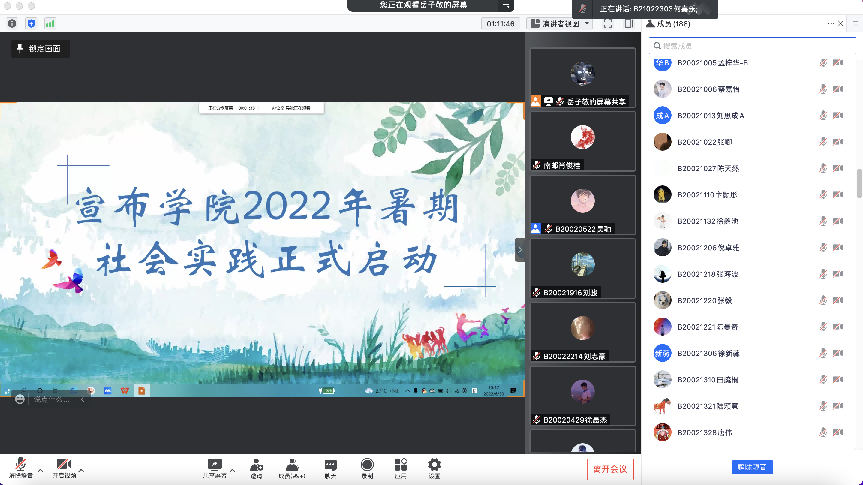Click the green network signal icon
This screenshot has width=863, height=485.
[x=50, y=22]
